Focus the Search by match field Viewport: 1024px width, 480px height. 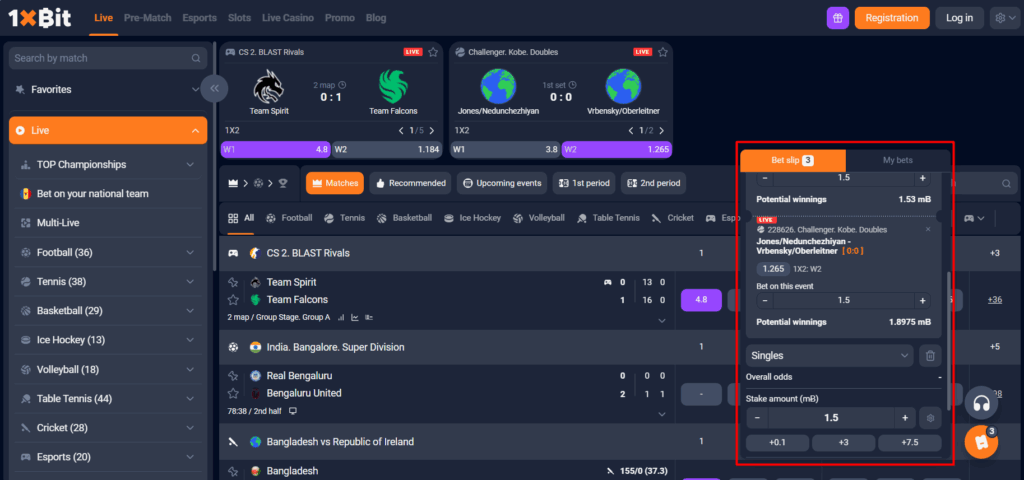point(108,58)
